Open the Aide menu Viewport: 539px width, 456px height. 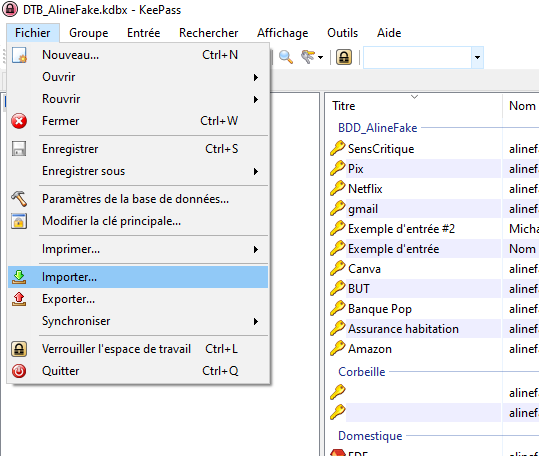pos(389,33)
